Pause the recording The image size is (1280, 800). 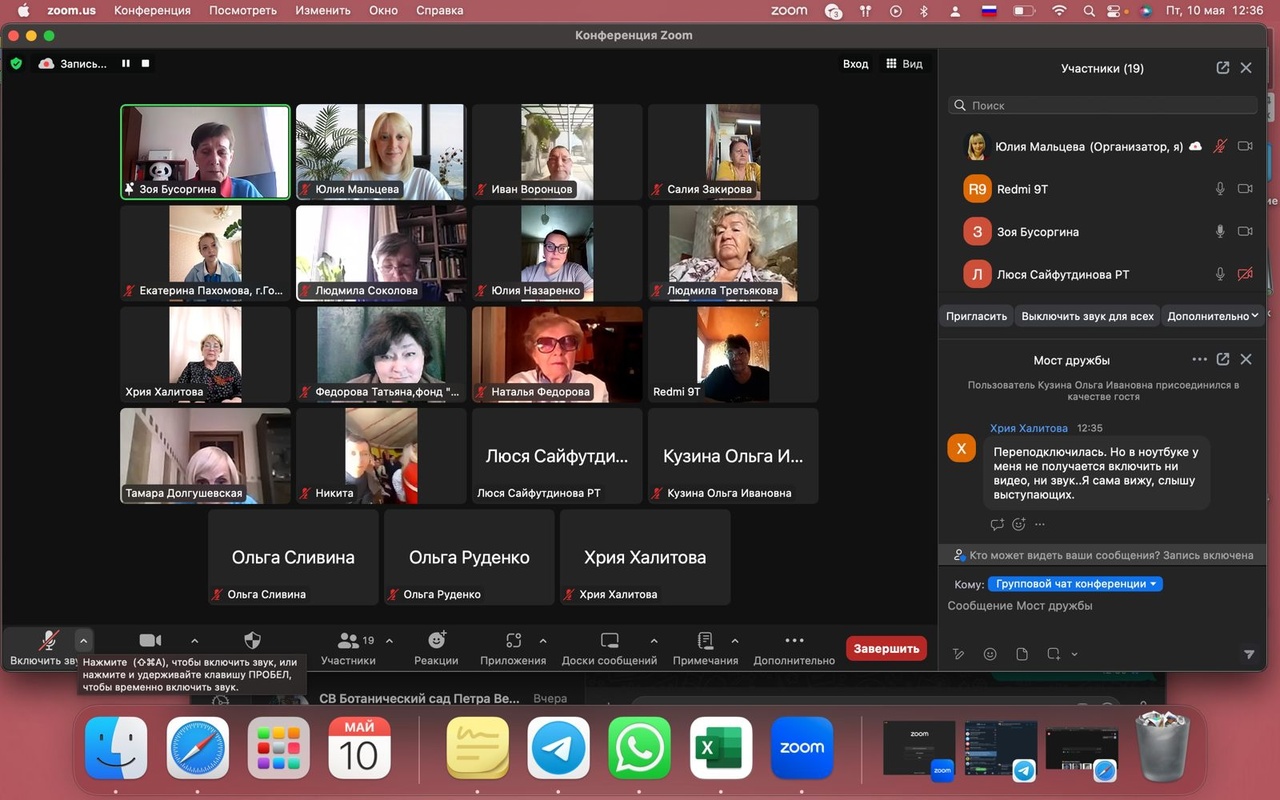126,63
